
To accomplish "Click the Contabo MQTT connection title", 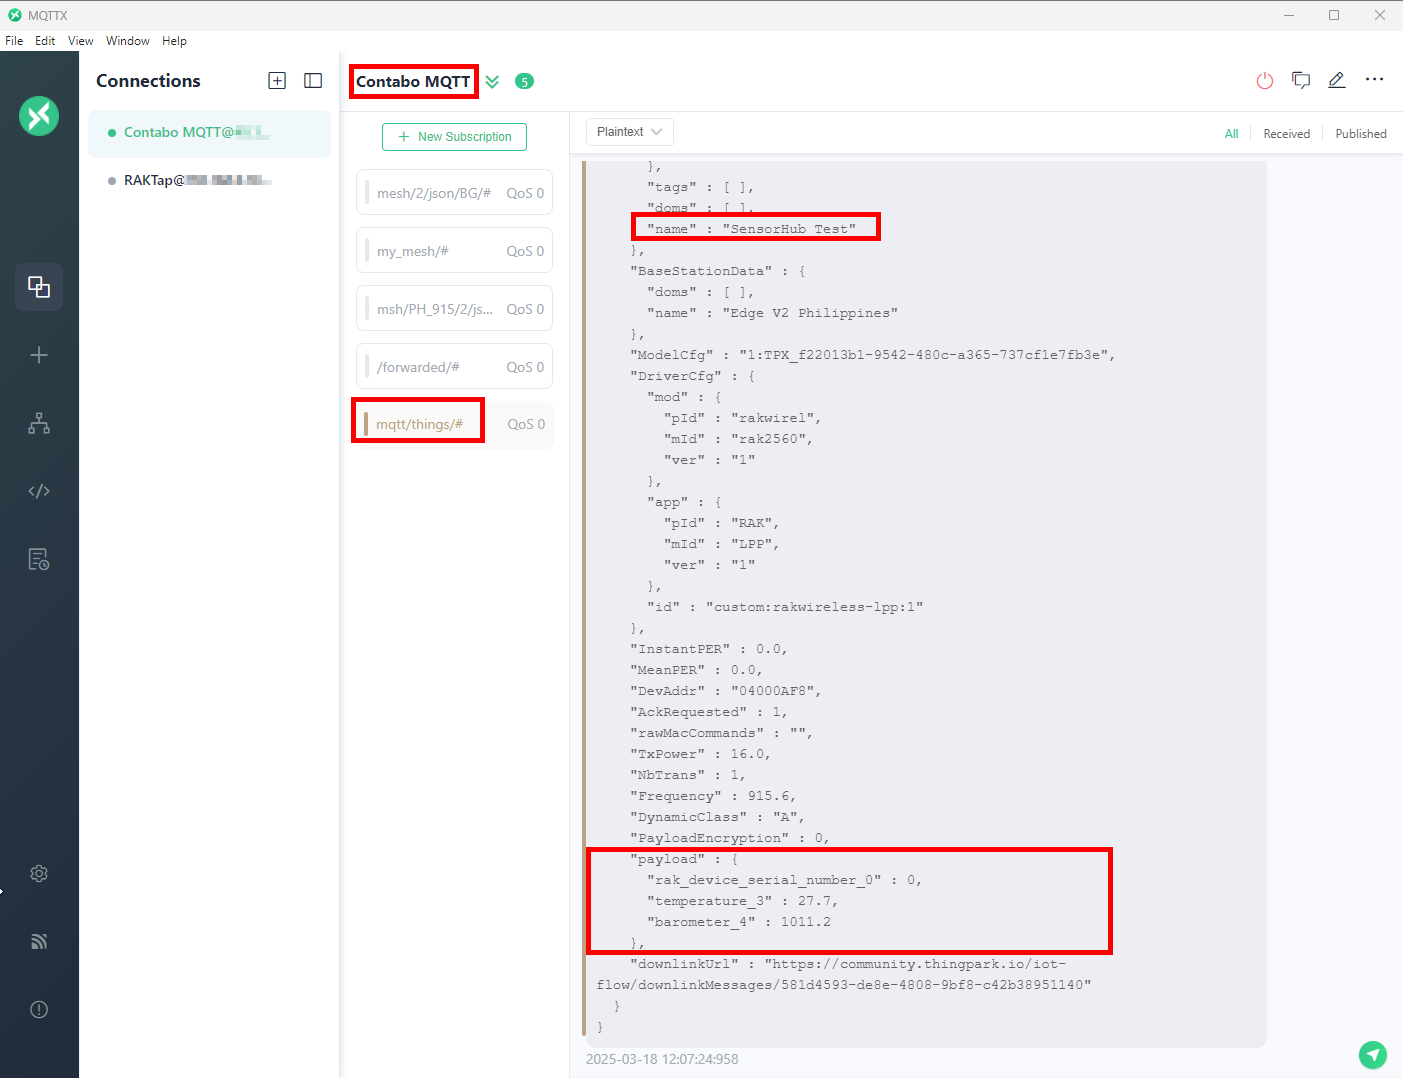I will coord(413,82).
